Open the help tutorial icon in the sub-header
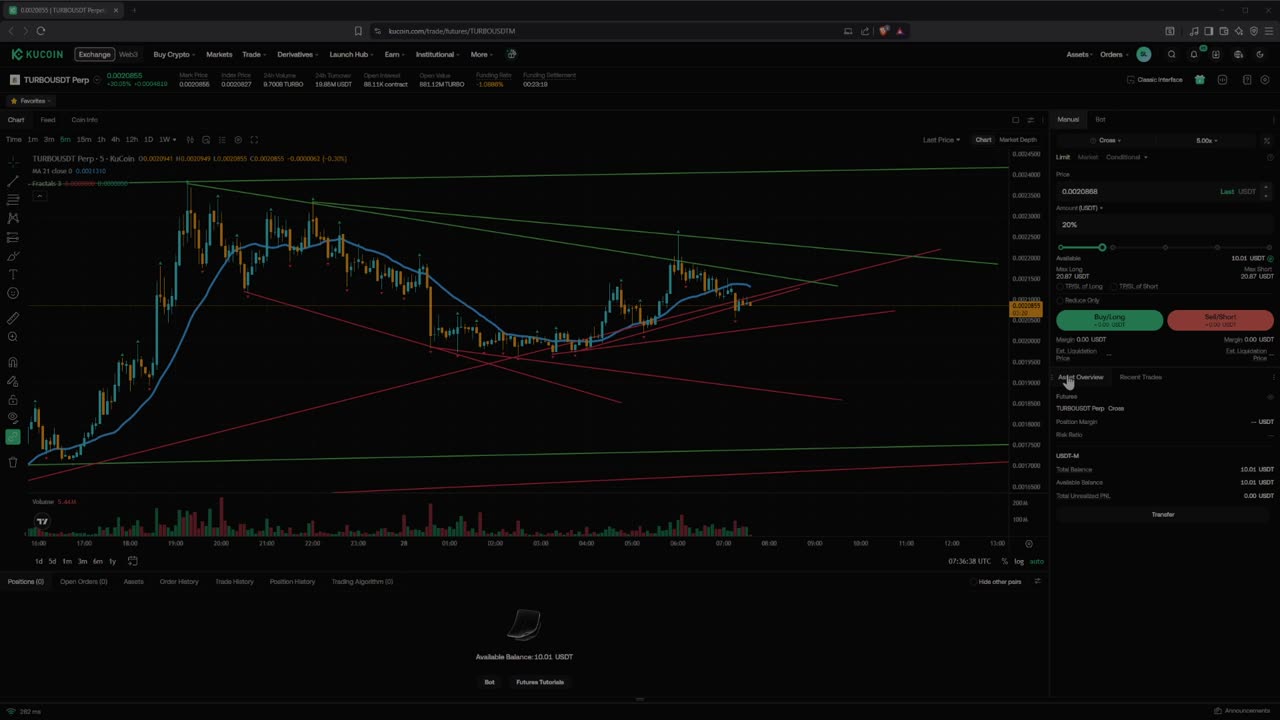This screenshot has width=1280, height=720. click(1247, 79)
